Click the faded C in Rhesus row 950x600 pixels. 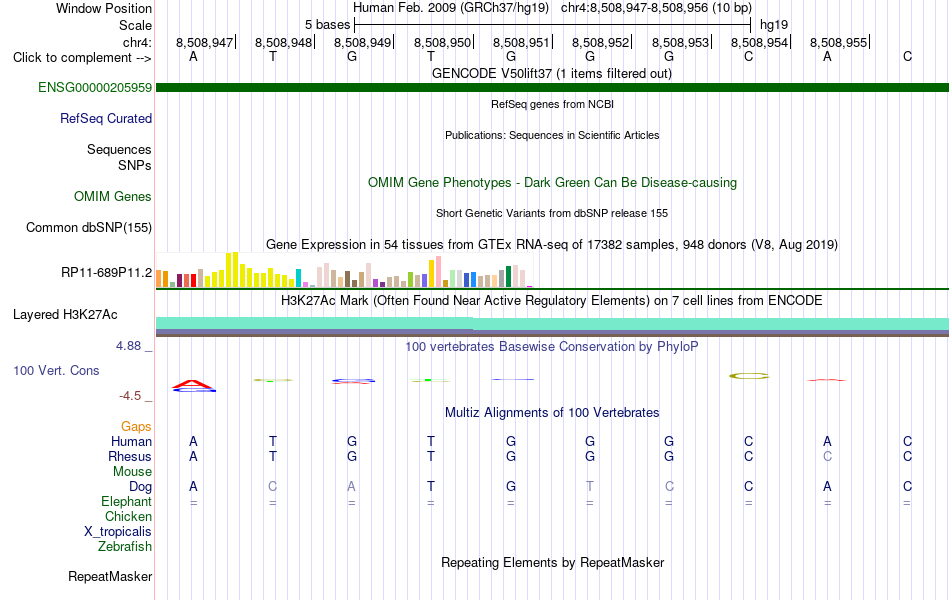click(x=828, y=456)
